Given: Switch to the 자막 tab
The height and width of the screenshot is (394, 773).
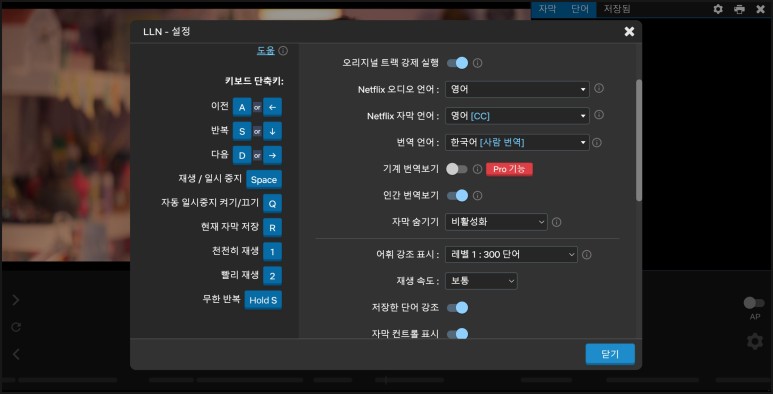Looking at the screenshot, I should pyautogui.click(x=547, y=9).
